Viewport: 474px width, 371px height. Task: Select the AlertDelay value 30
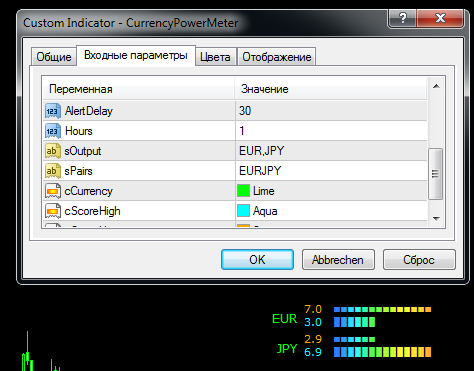coord(245,111)
